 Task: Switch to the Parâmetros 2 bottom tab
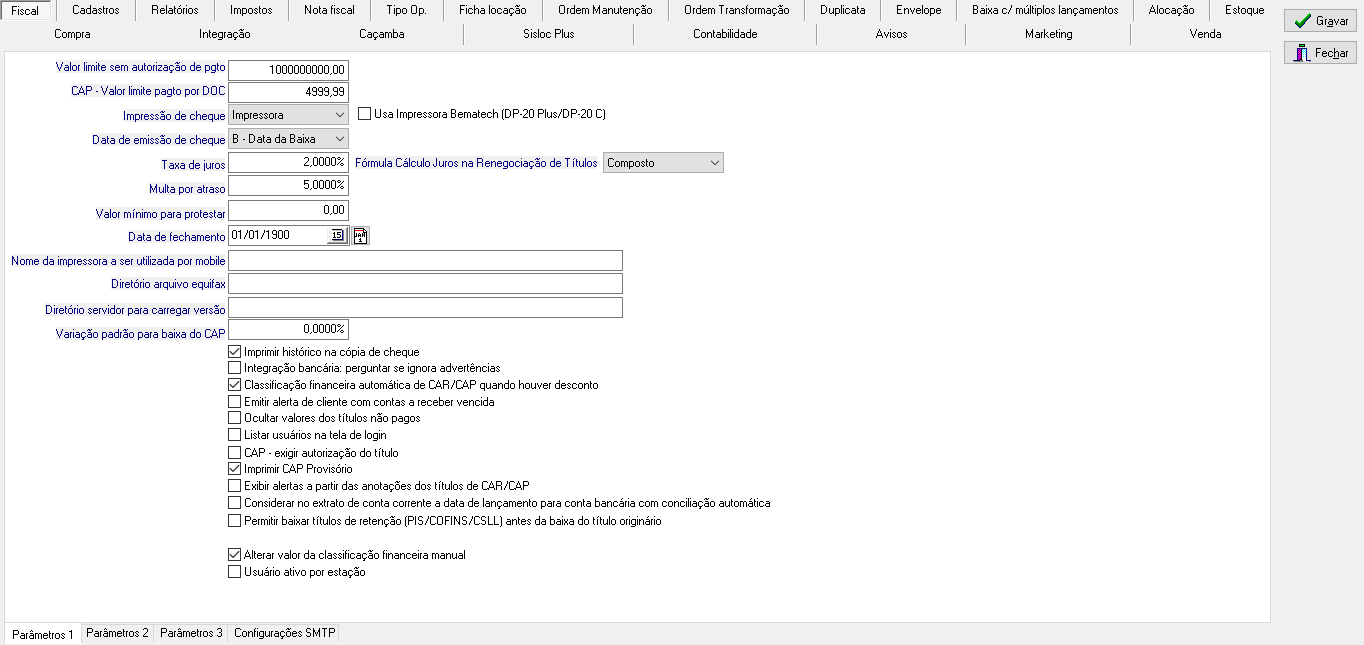(117, 633)
